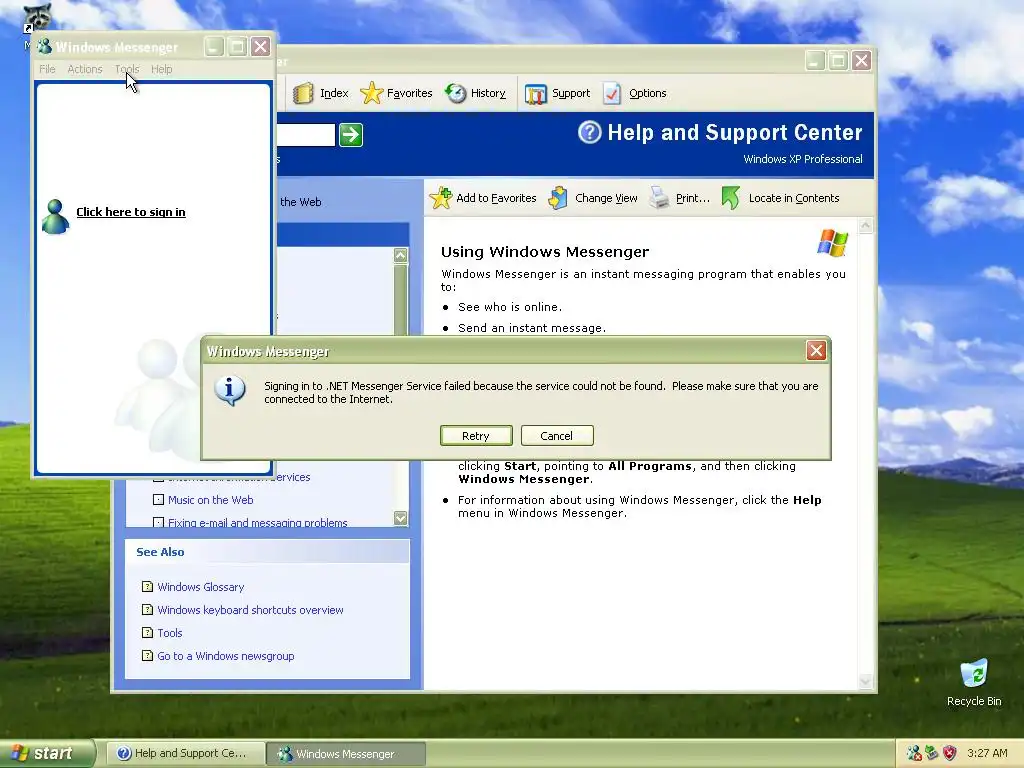Click the icon beside Windows keyboard shortcuts overview
The image size is (1024, 768).
tap(148, 609)
